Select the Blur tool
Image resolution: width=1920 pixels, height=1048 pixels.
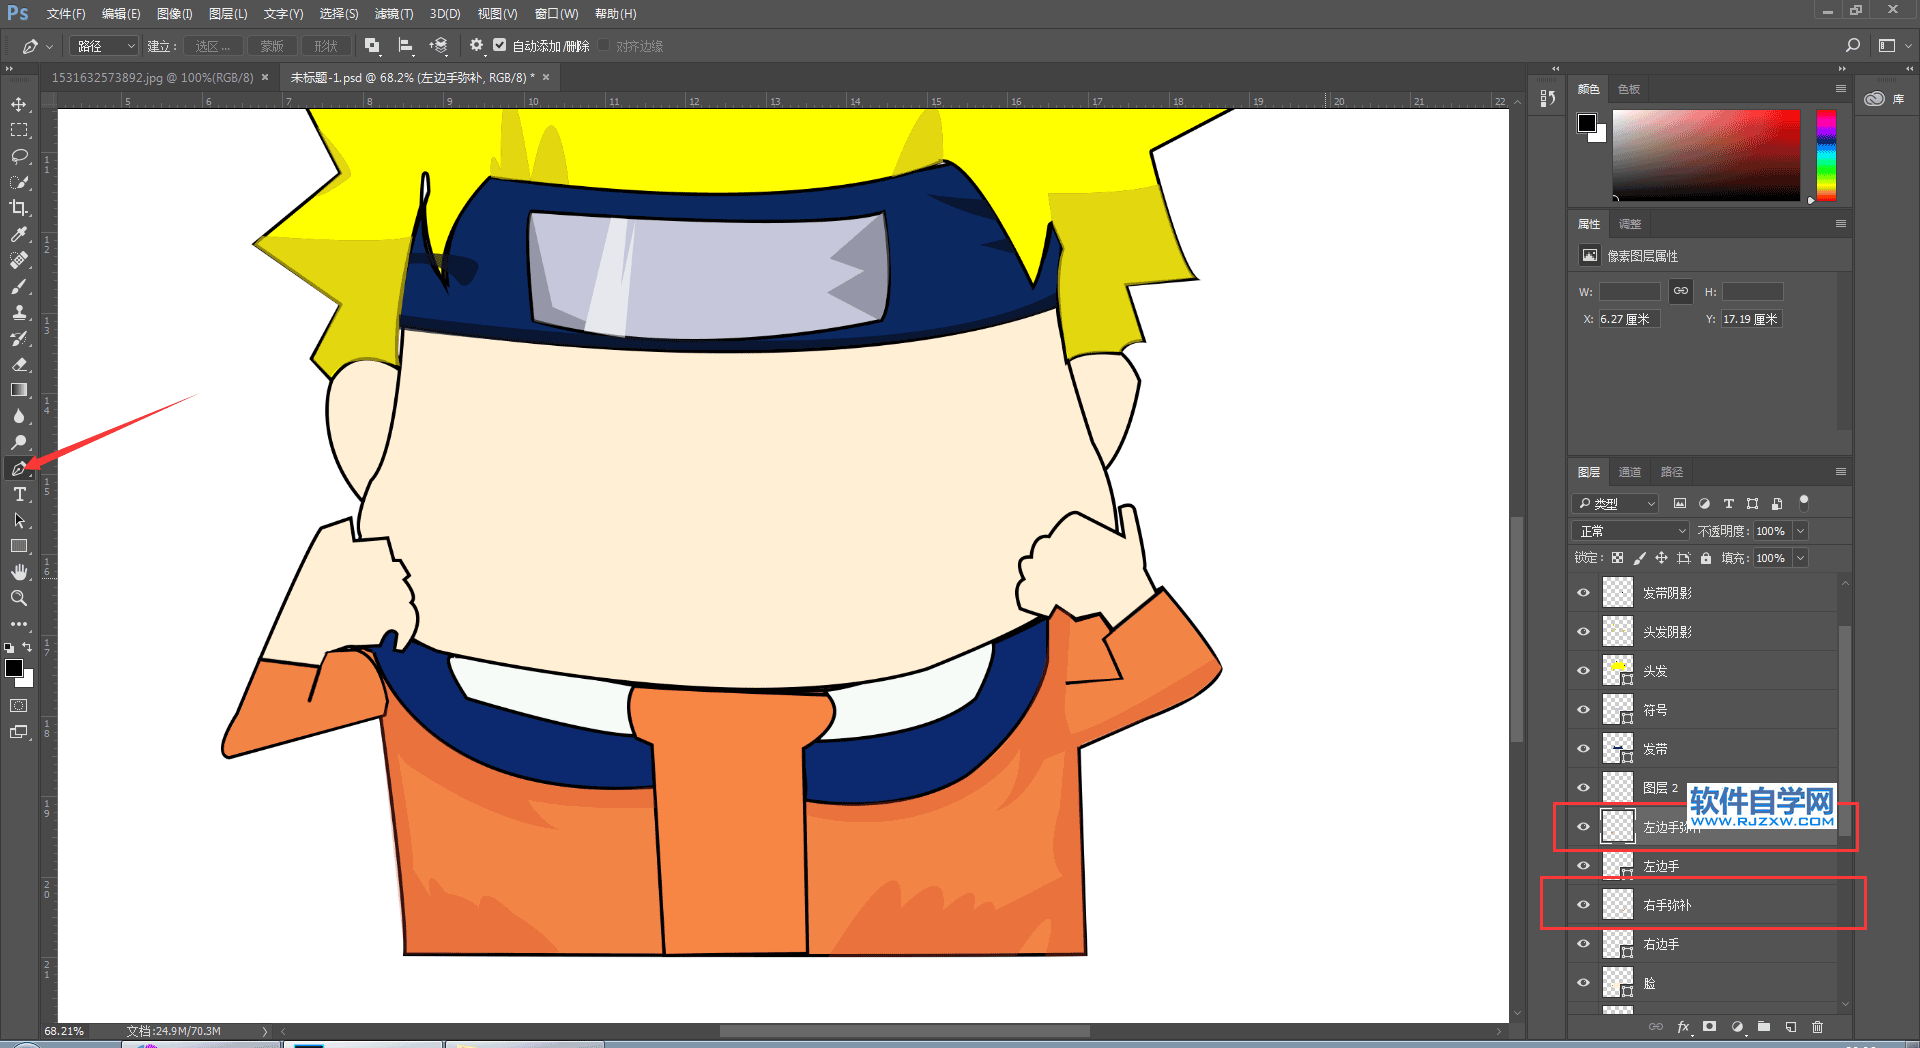point(19,416)
